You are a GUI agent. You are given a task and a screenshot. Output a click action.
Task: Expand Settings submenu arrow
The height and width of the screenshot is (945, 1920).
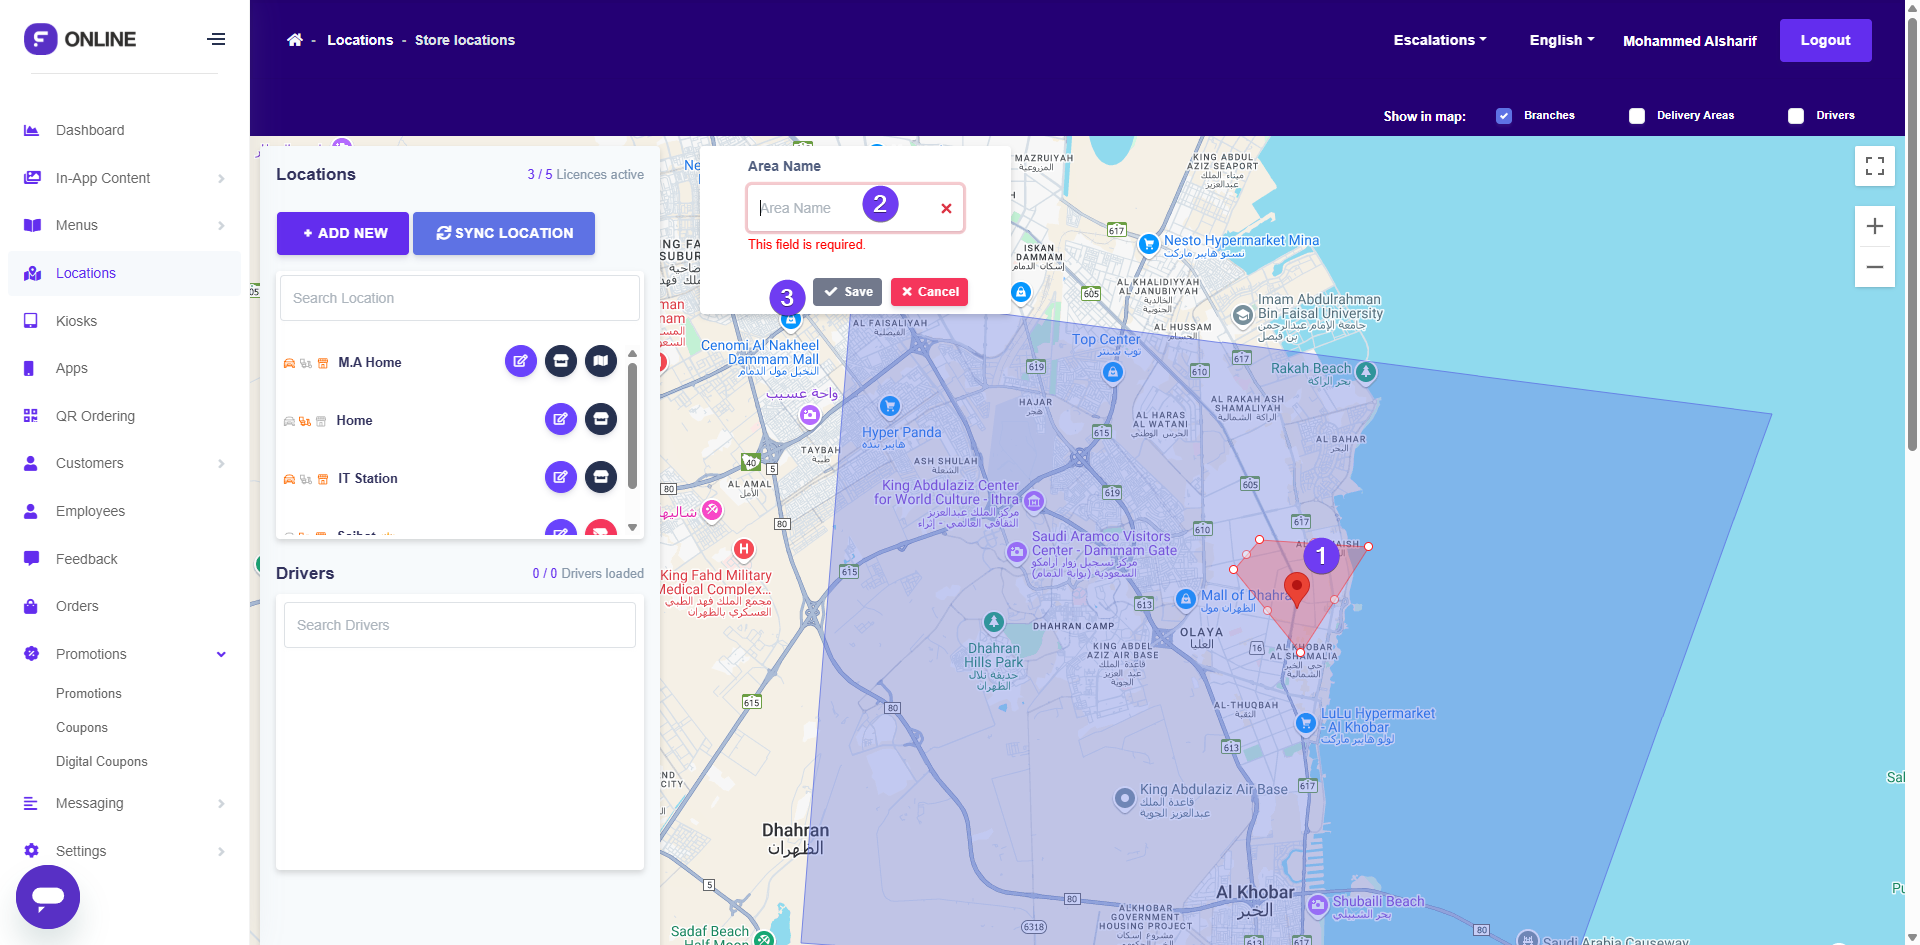coord(221,851)
